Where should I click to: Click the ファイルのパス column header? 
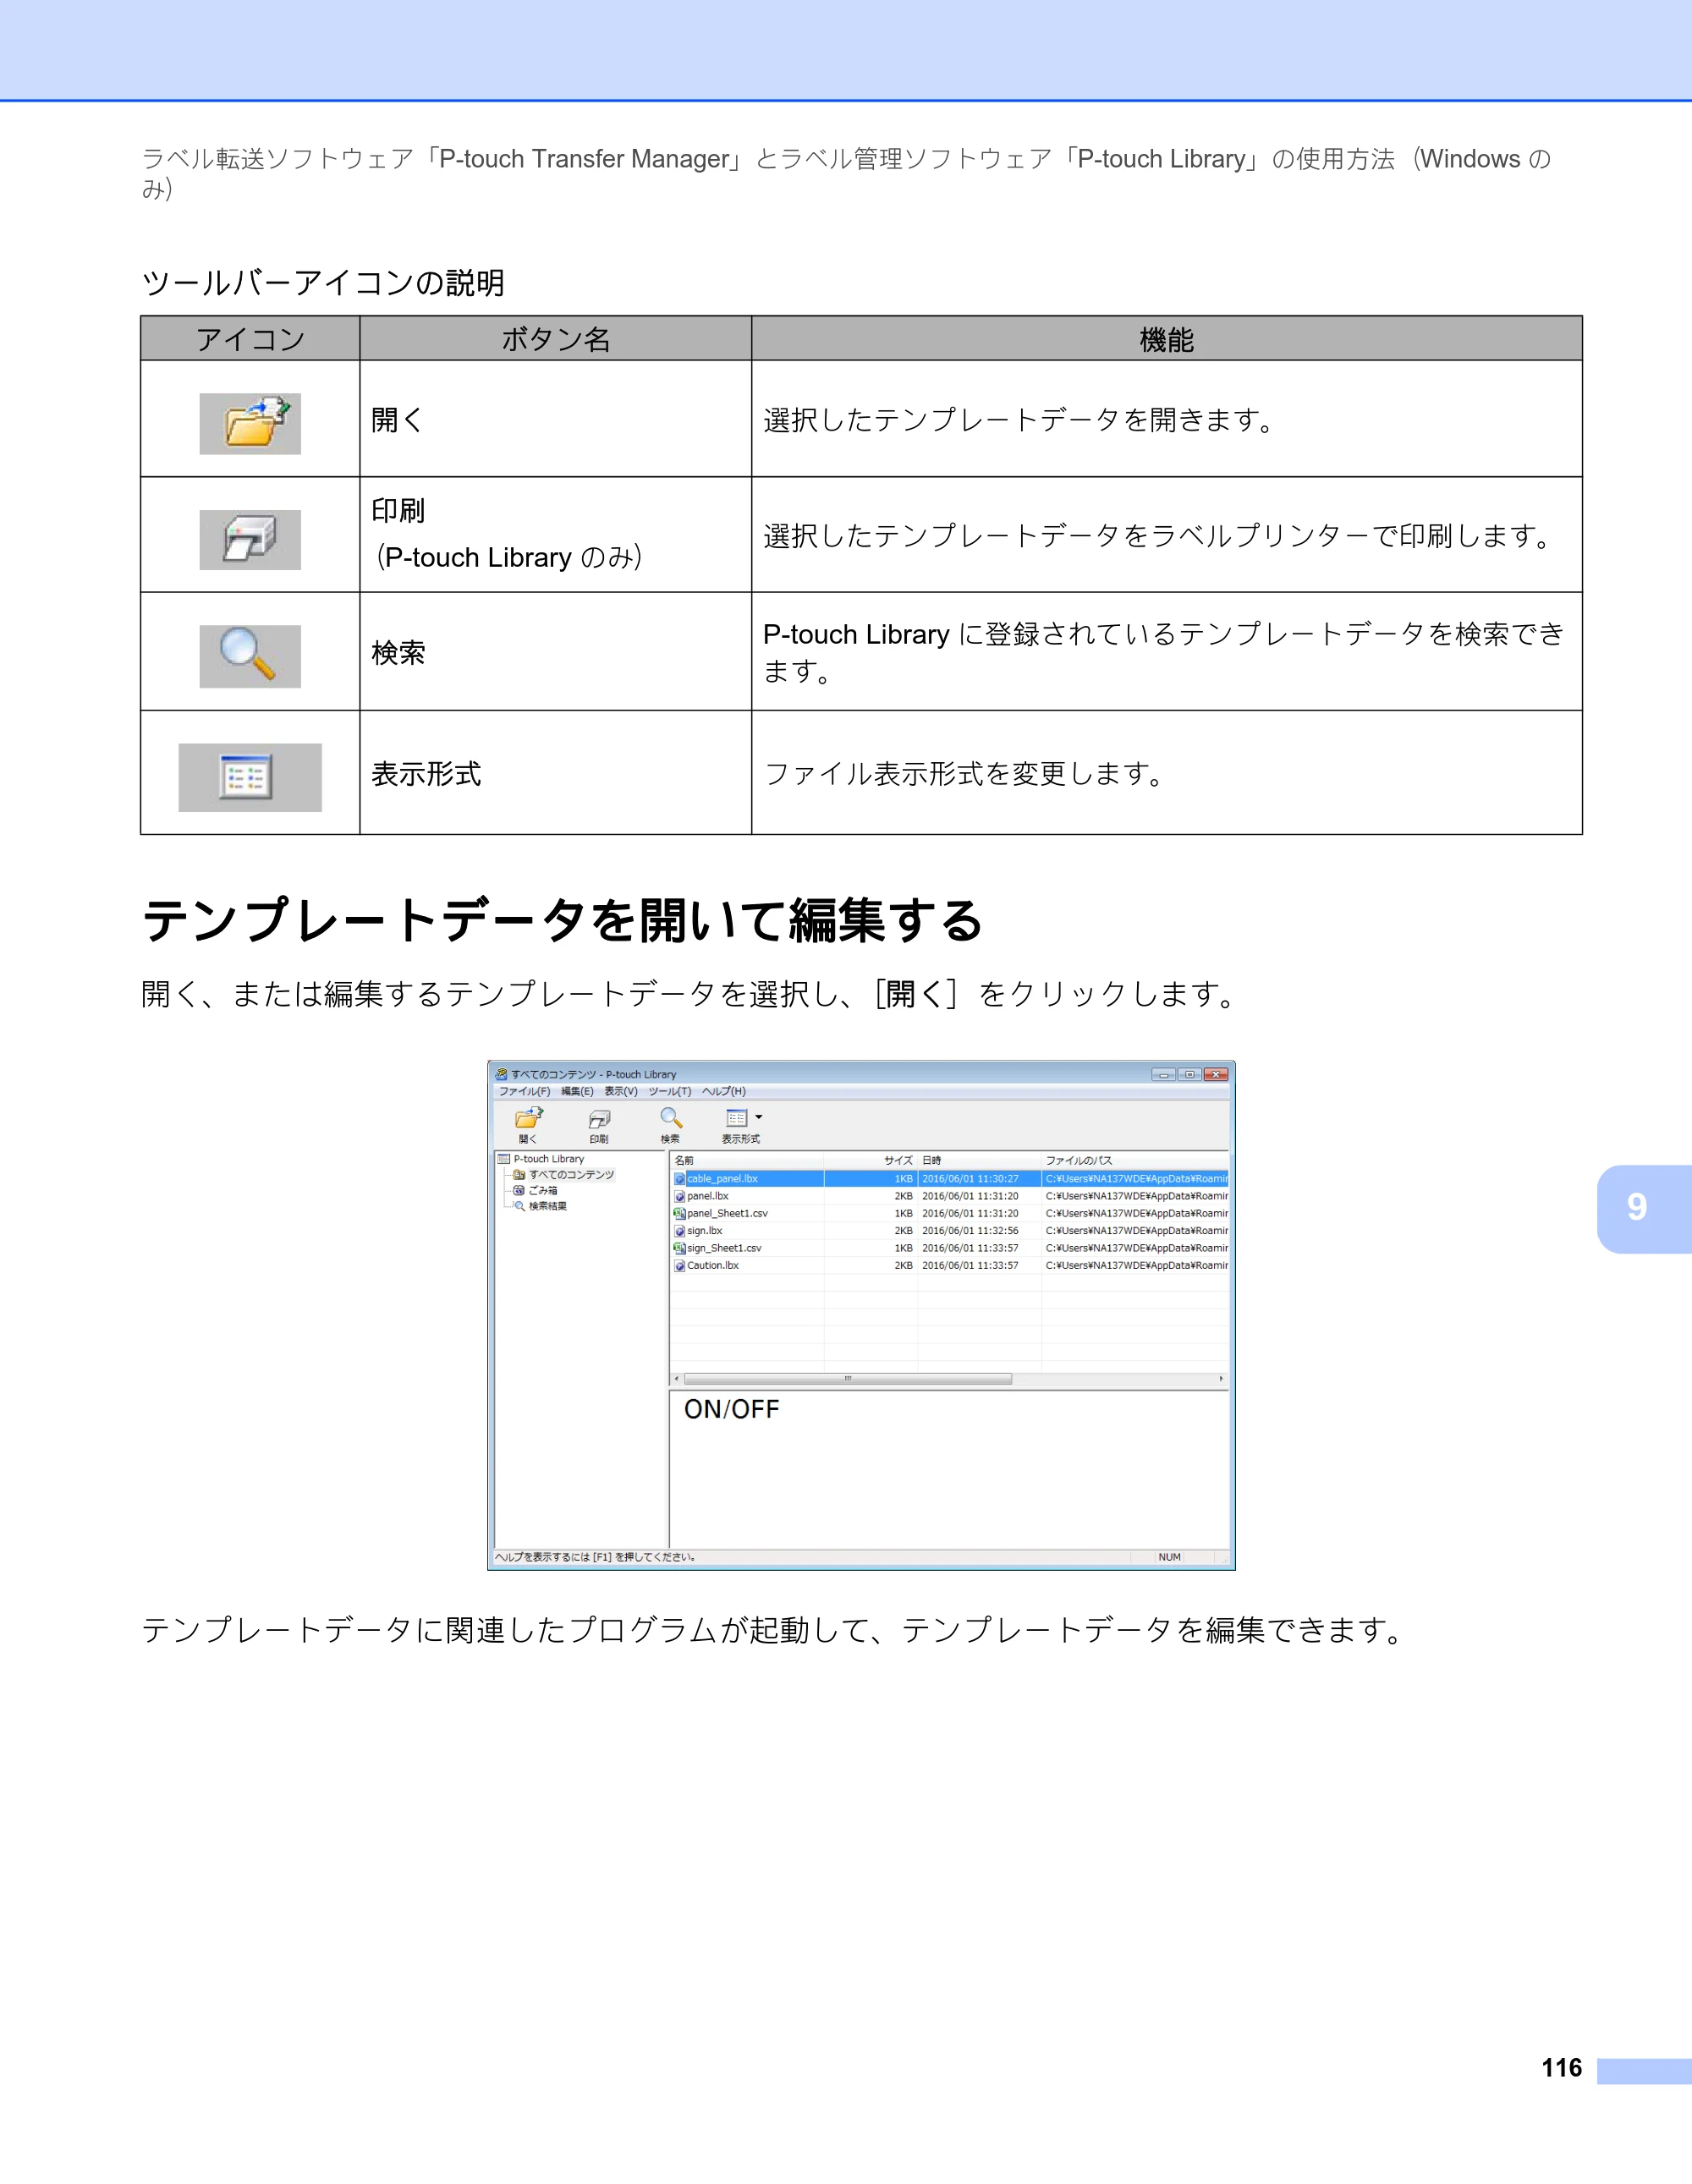click(1135, 1160)
